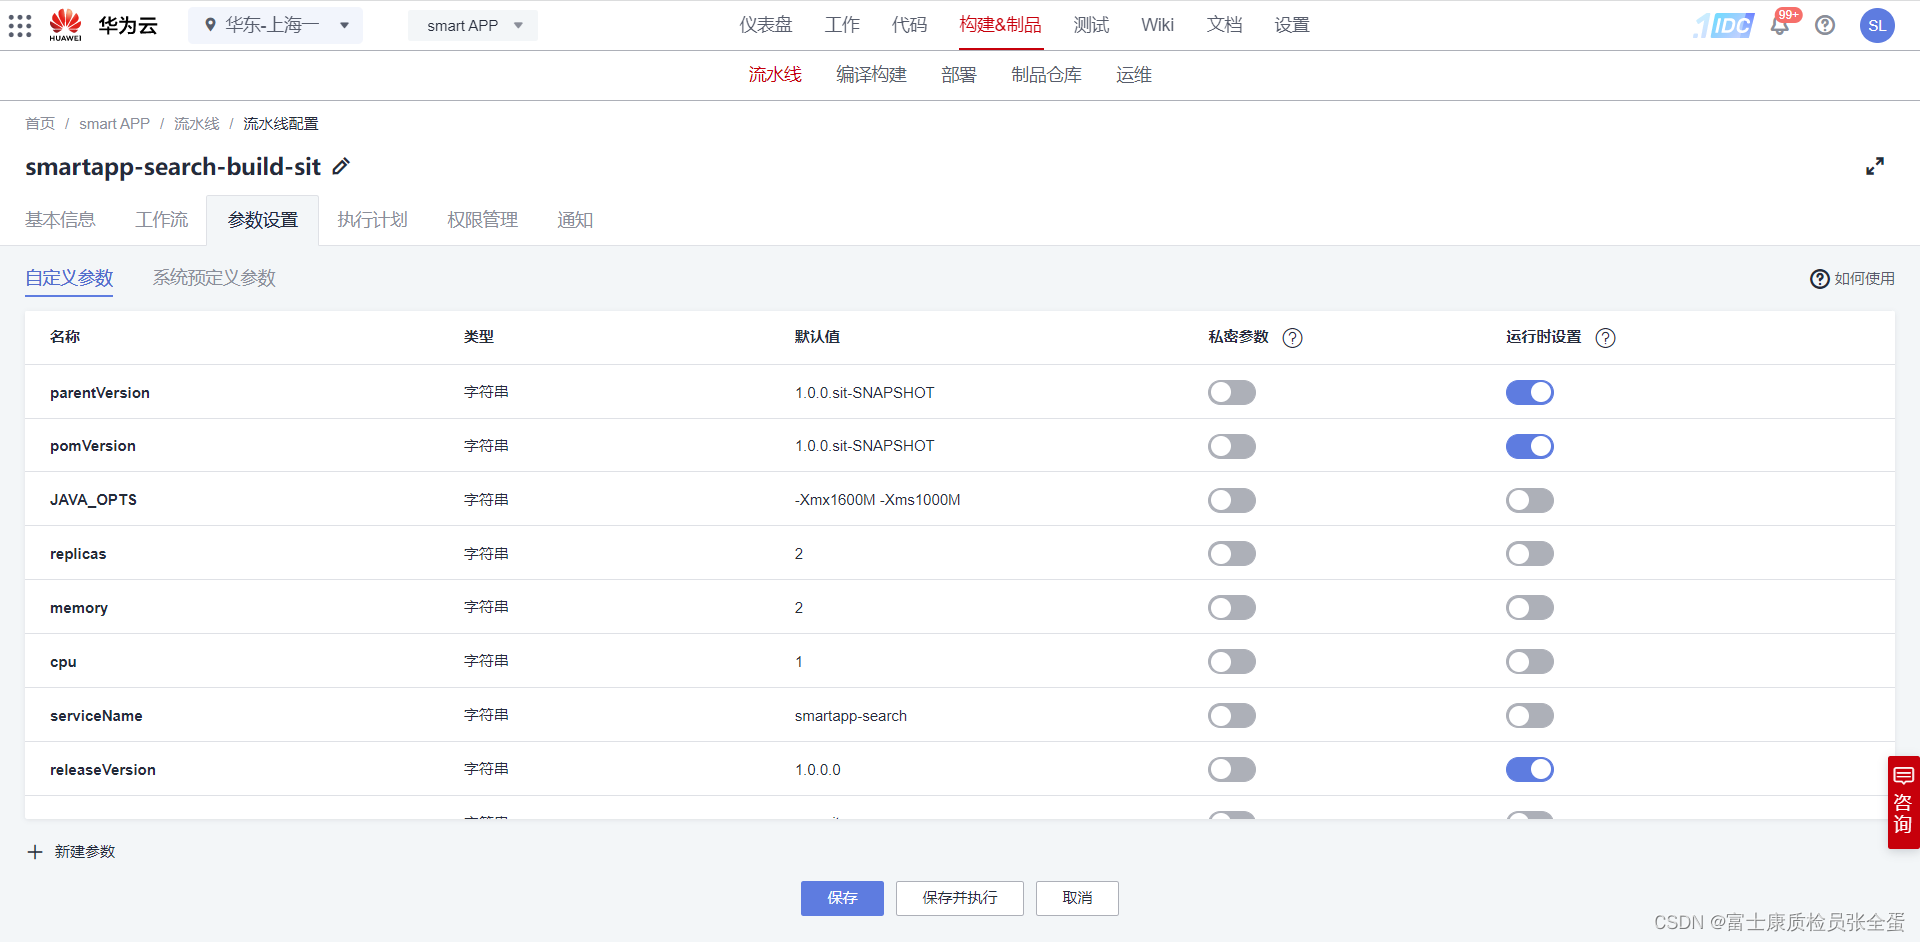Enable runtime setting for cpu
This screenshot has height=942, width=1920.
pos(1529,662)
